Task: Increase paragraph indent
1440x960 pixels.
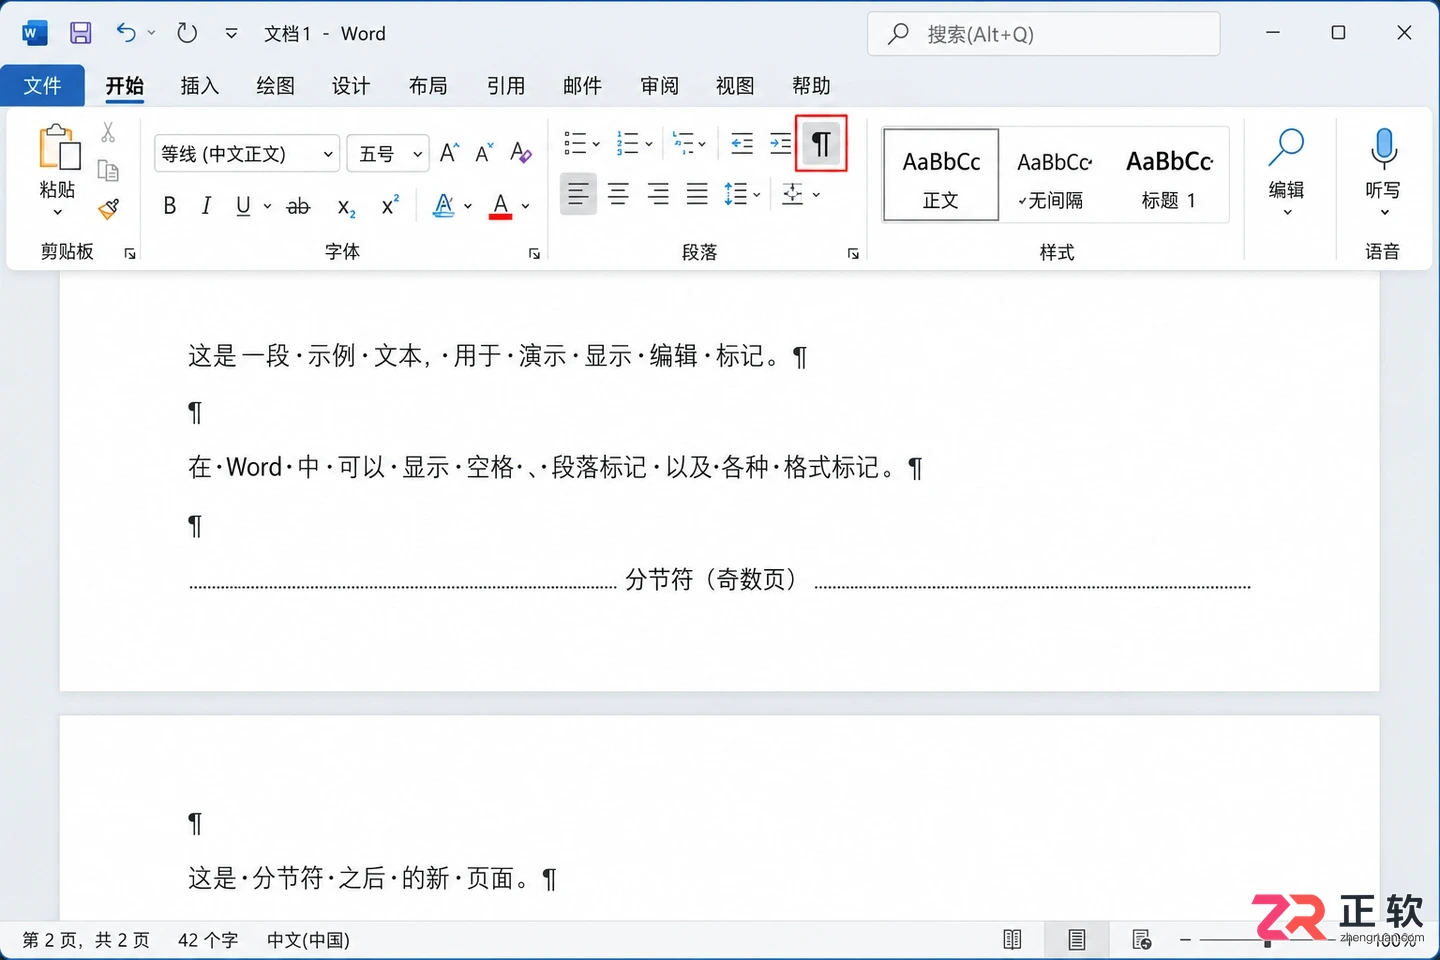Action: [781, 144]
